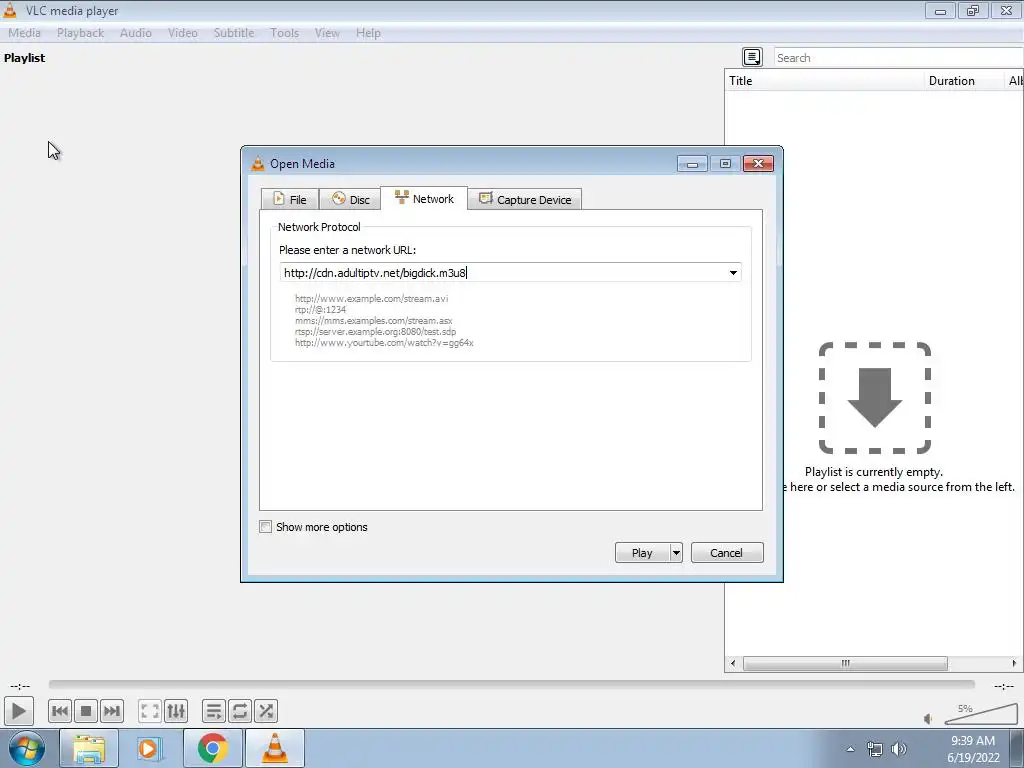Change playlist view mode icon beside Search

pyautogui.click(x=752, y=57)
